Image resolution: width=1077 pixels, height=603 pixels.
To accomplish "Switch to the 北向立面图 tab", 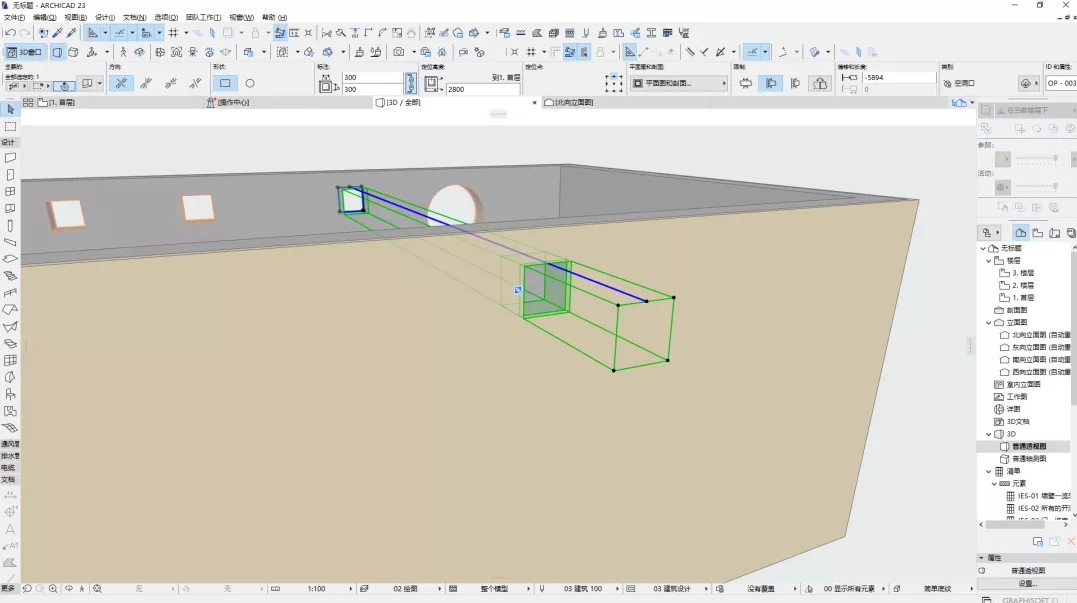I will tap(573, 102).
